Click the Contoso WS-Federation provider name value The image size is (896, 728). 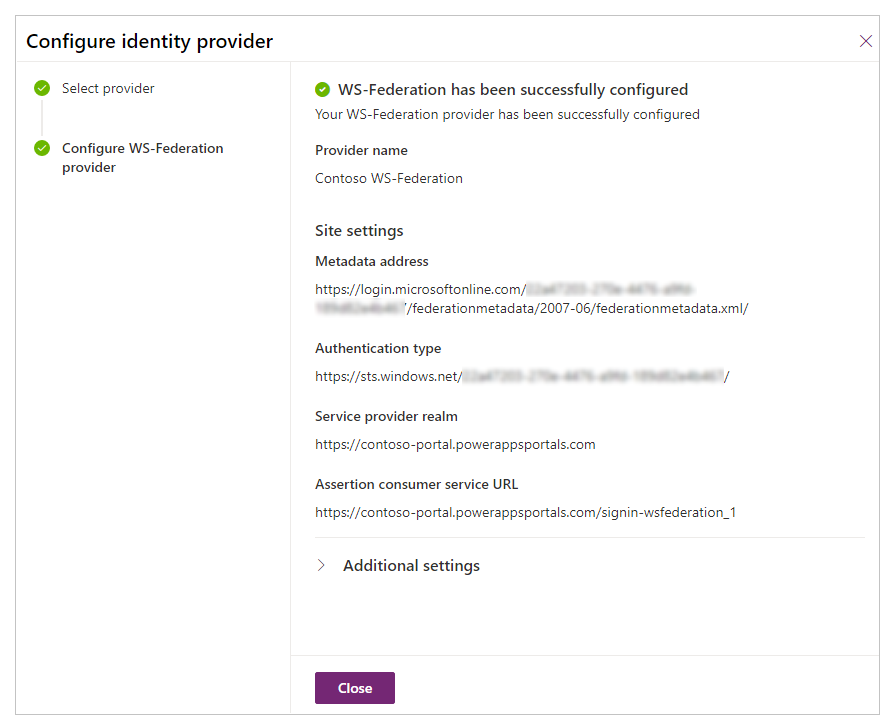389,178
